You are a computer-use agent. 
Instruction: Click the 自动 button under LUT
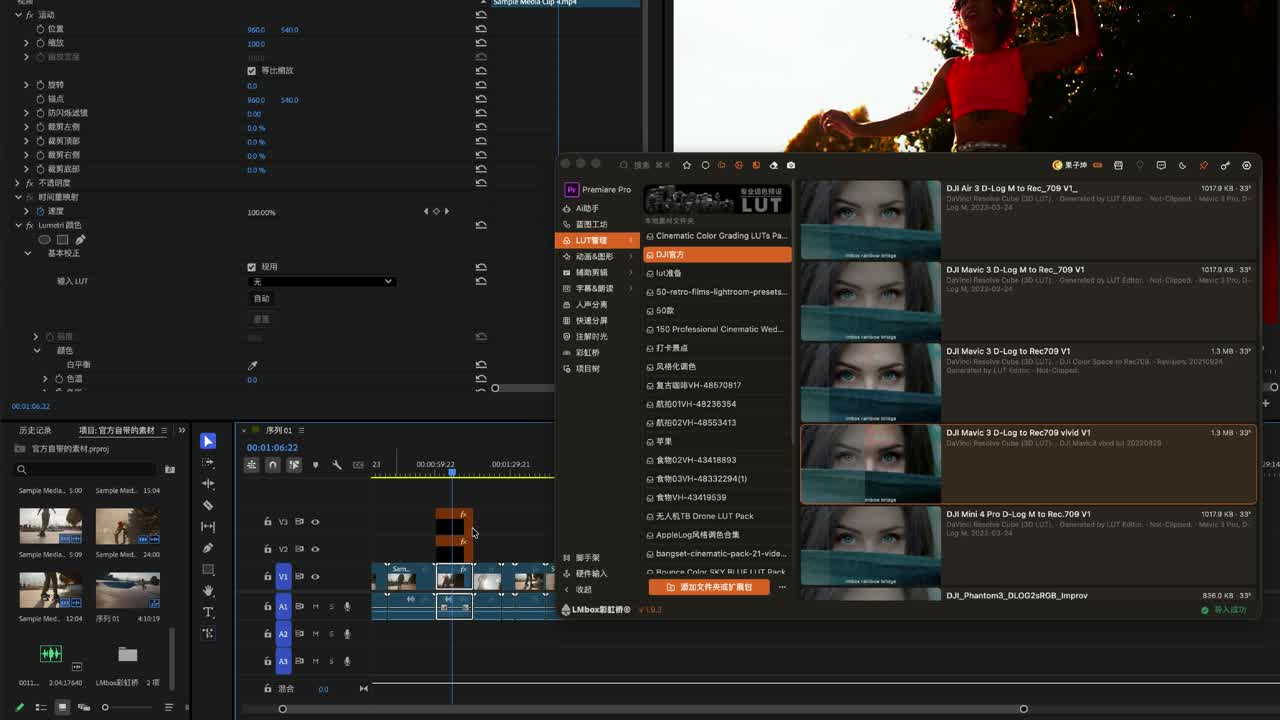point(261,299)
